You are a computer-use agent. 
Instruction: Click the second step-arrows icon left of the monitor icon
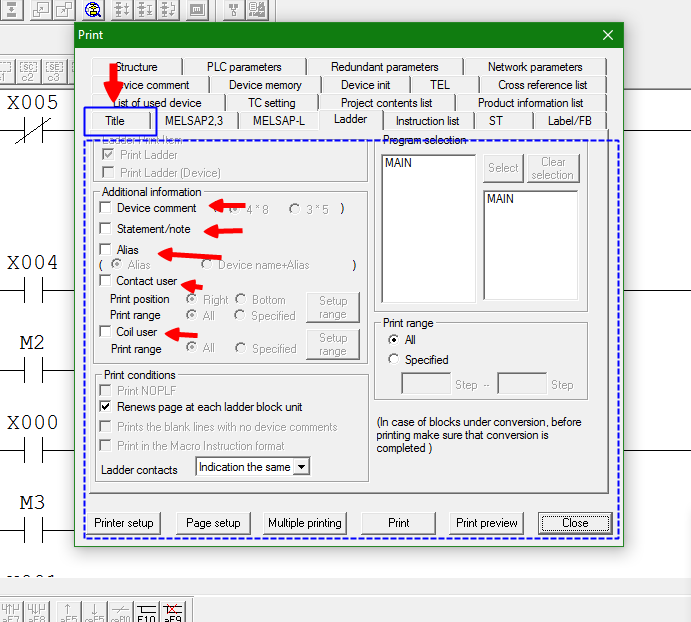(145, 10)
